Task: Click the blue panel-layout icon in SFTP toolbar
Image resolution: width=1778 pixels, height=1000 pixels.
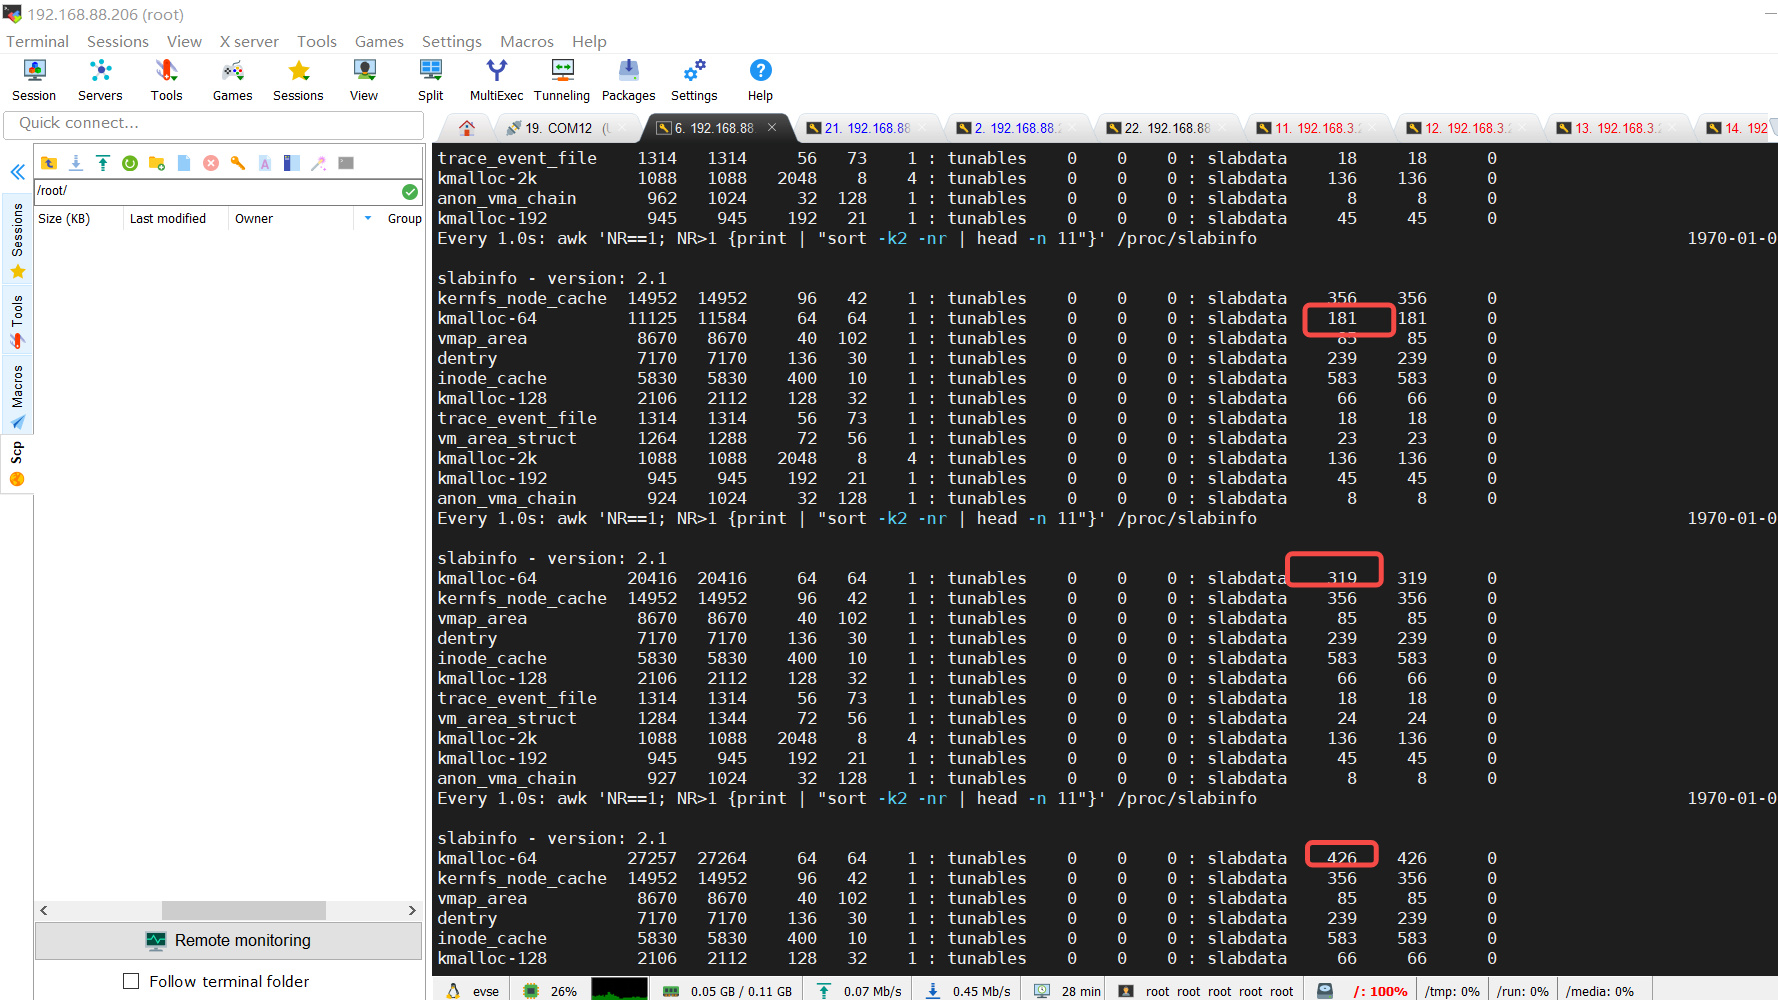Action: click(x=292, y=163)
